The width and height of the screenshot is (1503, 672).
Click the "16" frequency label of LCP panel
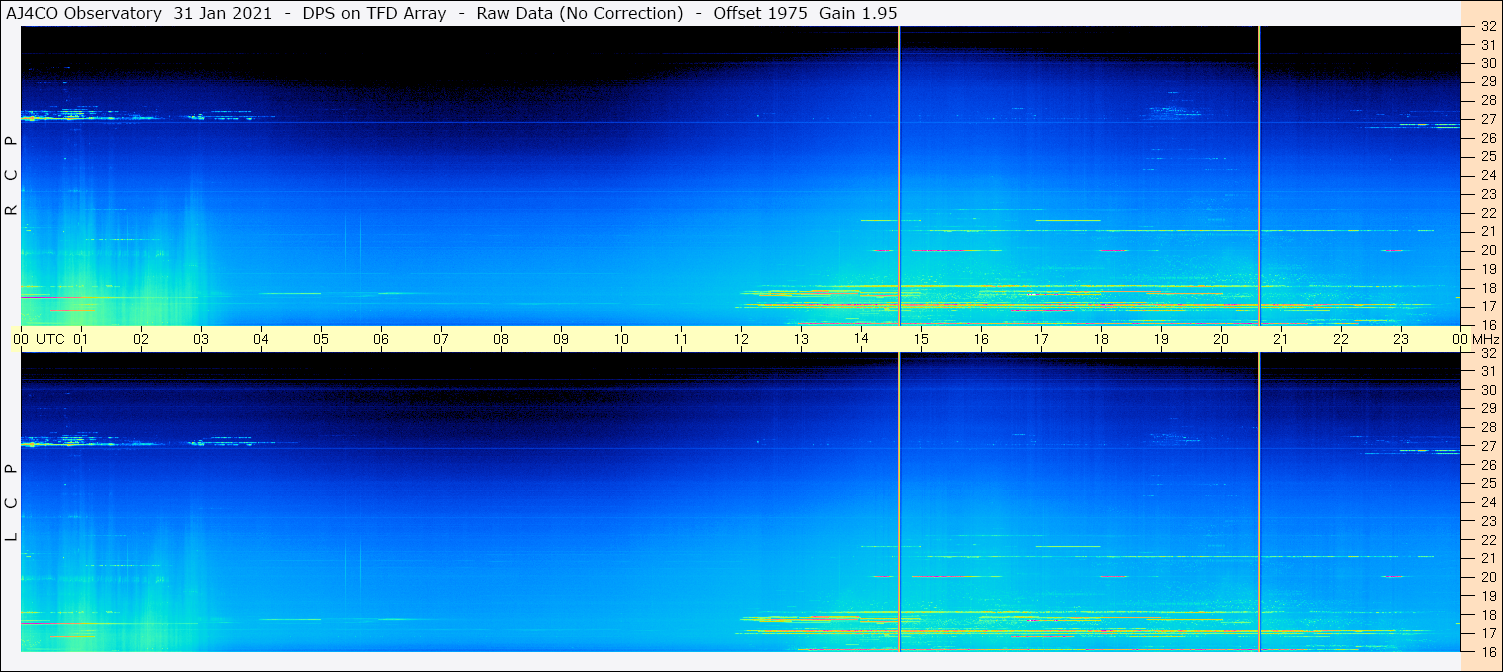coord(1487,651)
